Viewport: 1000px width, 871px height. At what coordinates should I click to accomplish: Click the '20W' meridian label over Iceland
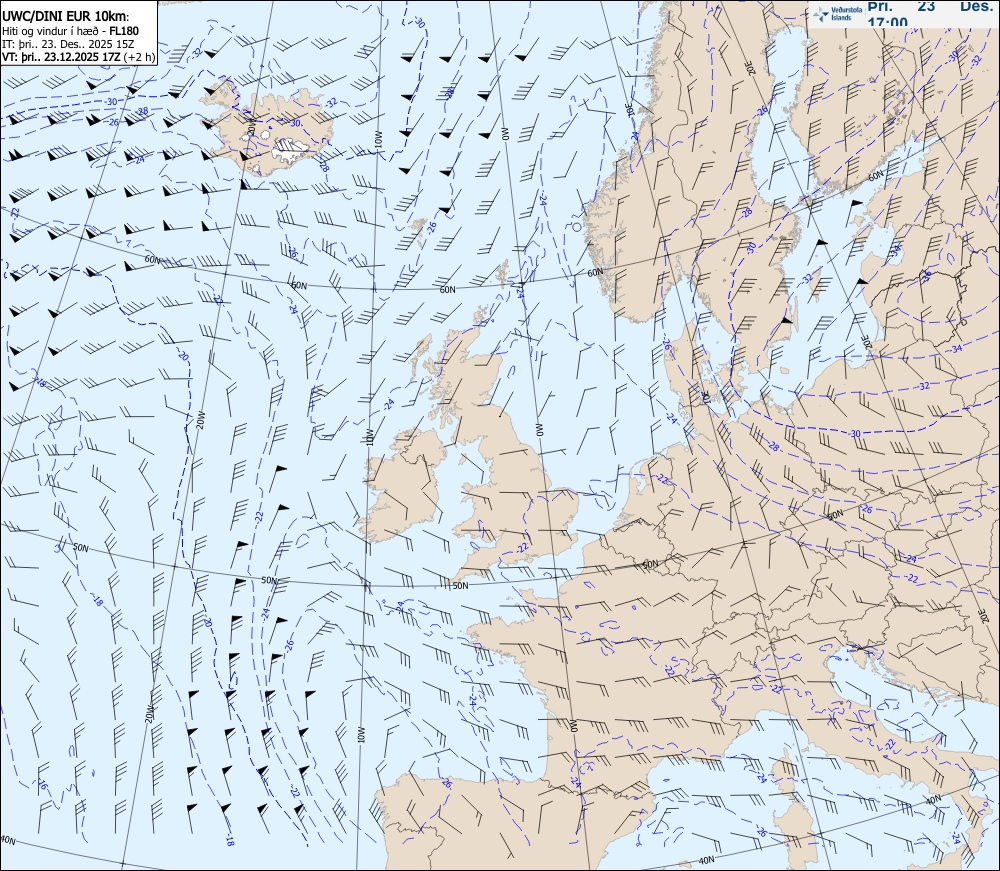252,126
